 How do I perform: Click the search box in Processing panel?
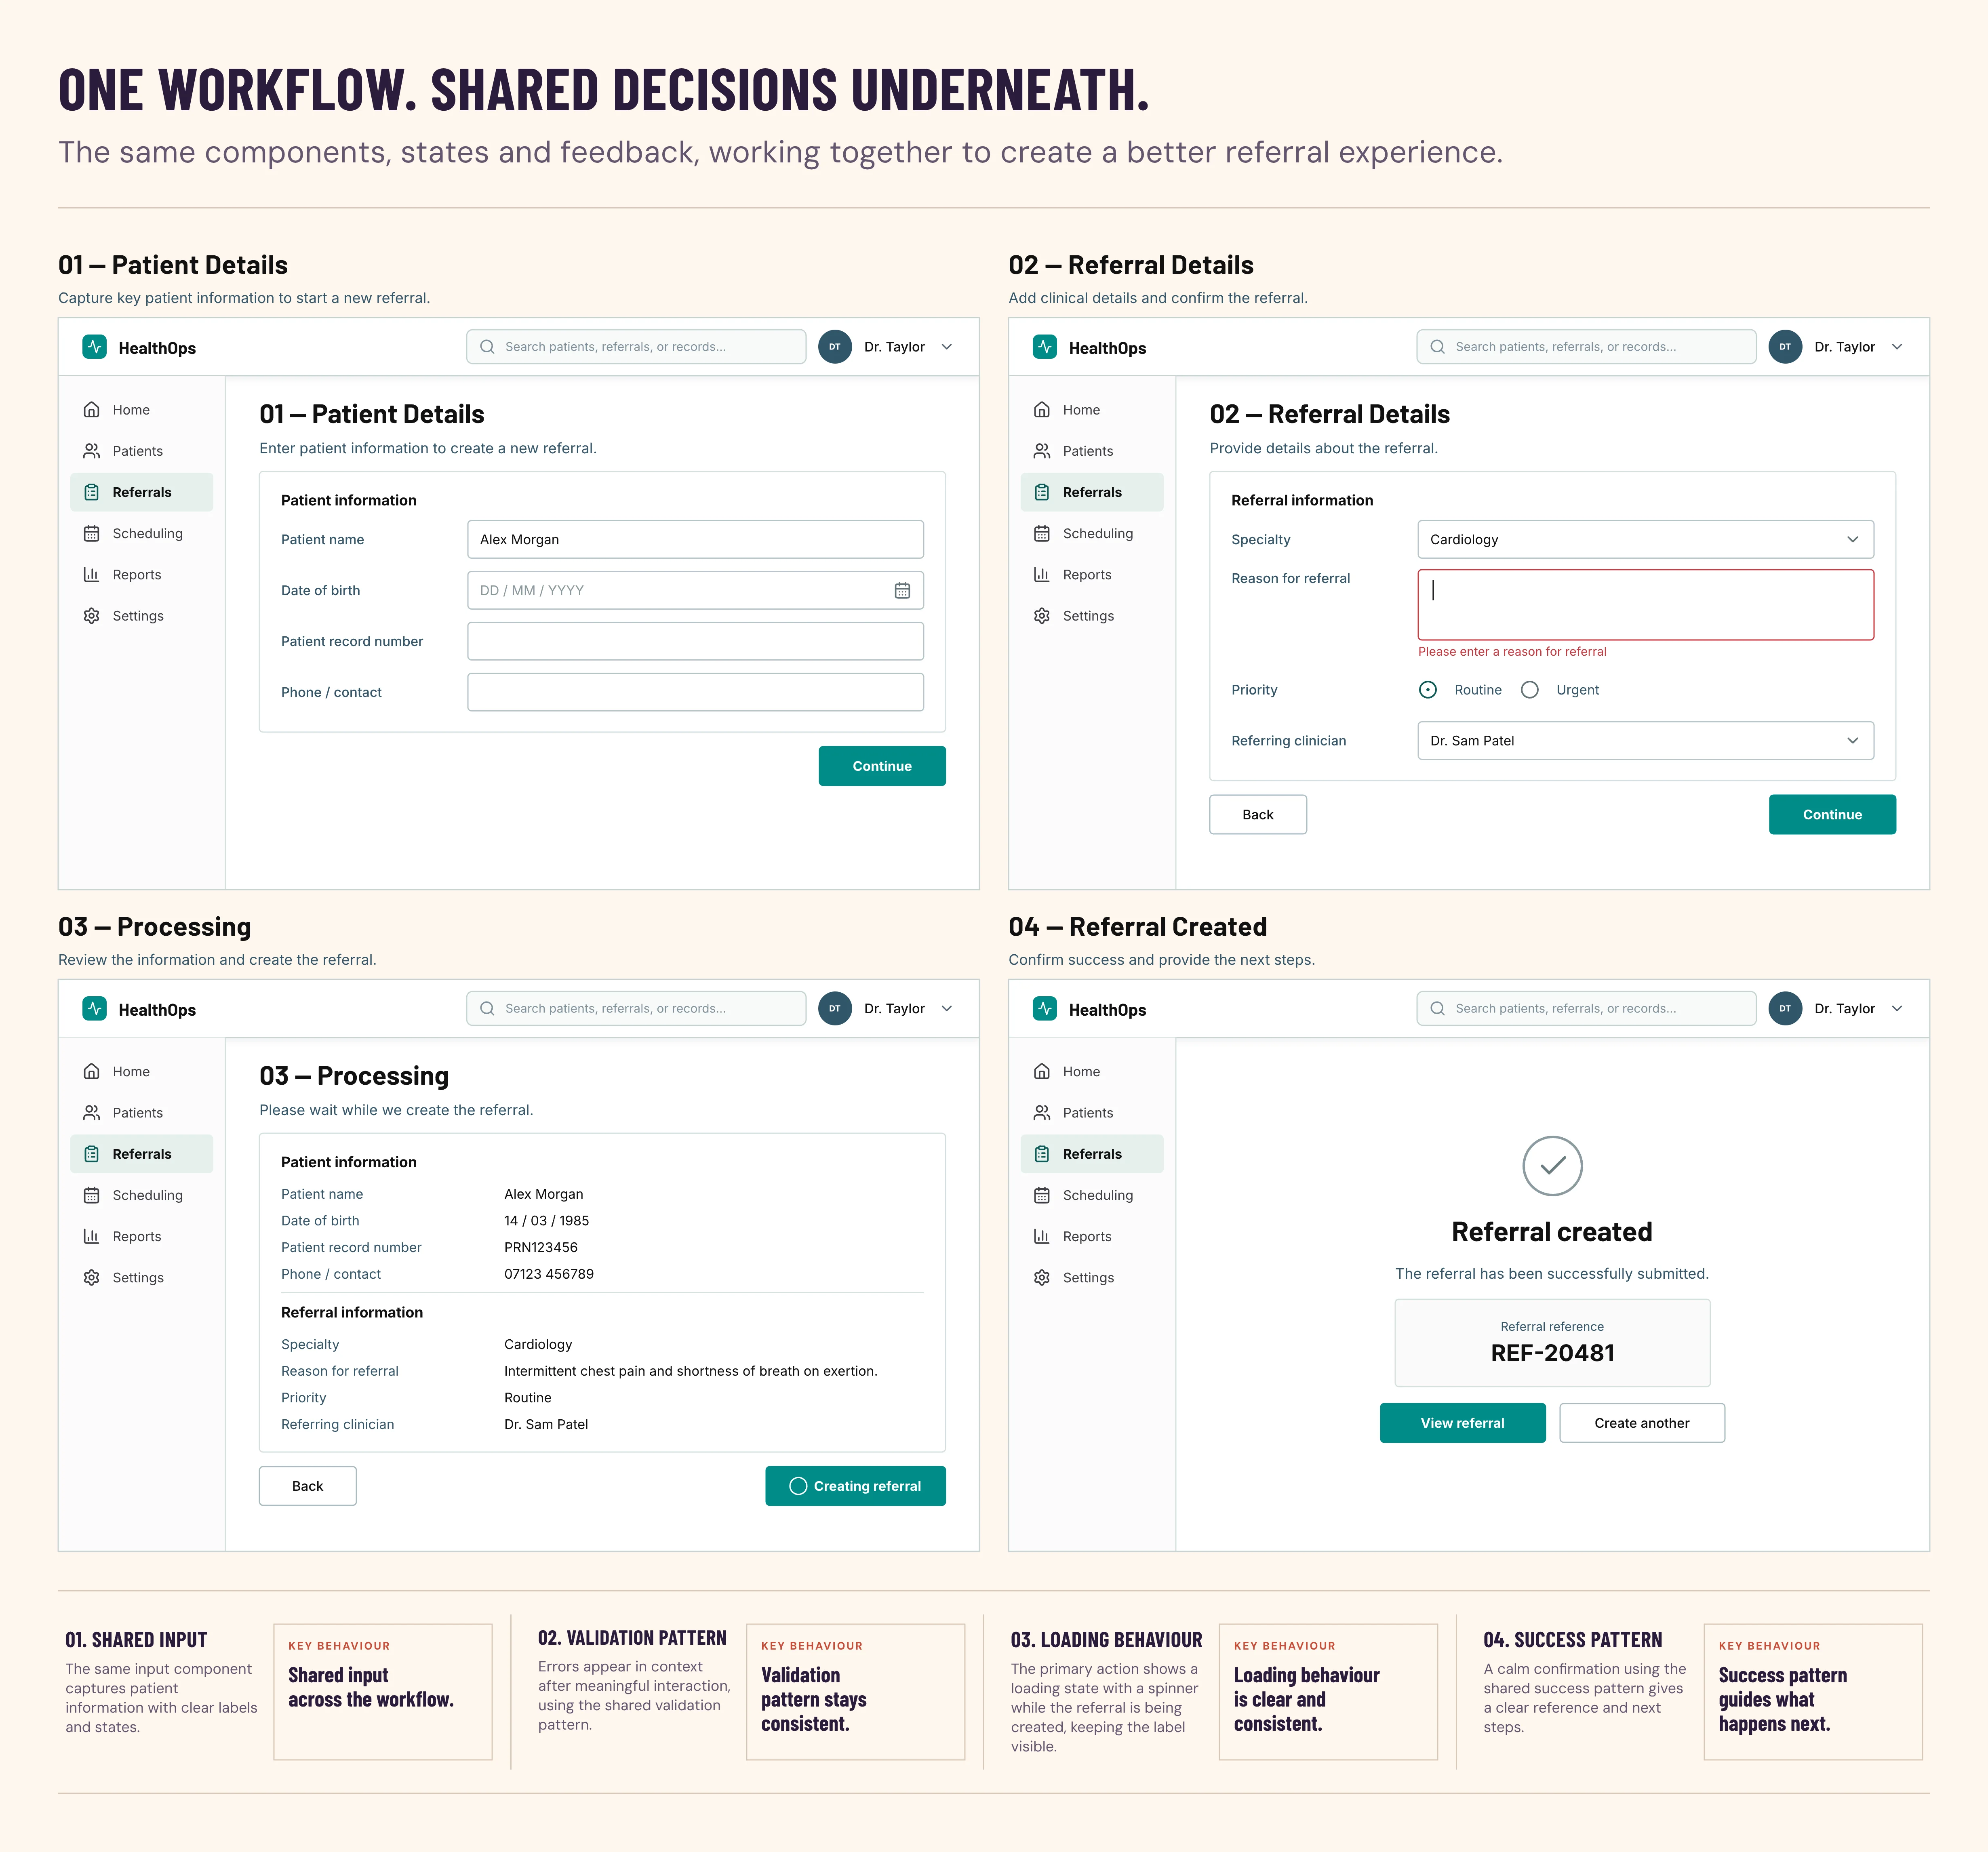[636, 1009]
